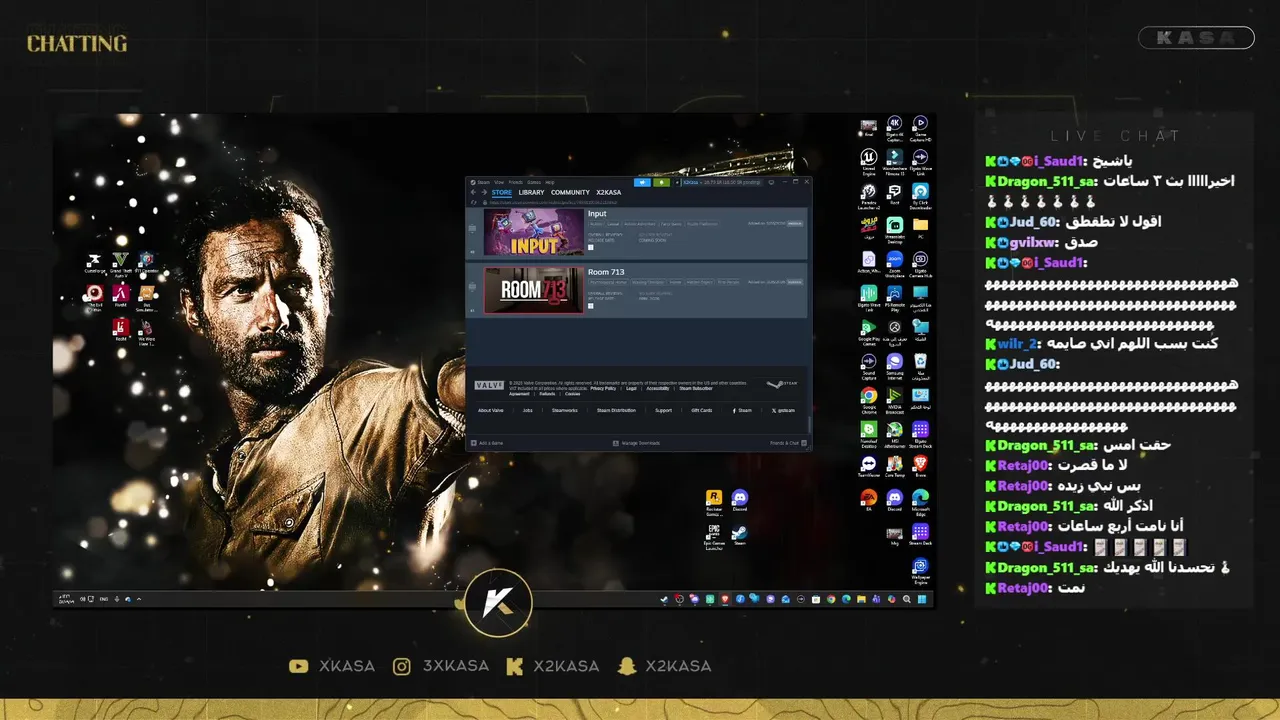This screenshot has width=1280, height=720.
Task: Click the Steam Subscriber Agreement footer link
Action: click(x=695, y=388)
